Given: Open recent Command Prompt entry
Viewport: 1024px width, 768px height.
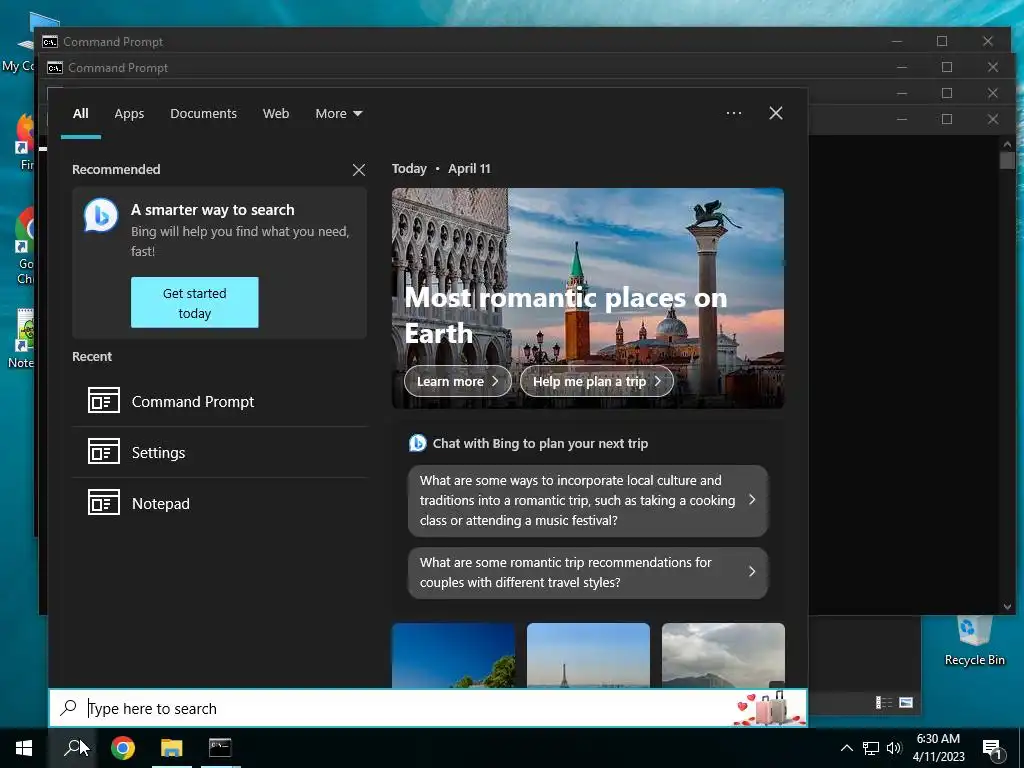Looking at the screenshot, I should pyautogui.click(x=220, y=401).
